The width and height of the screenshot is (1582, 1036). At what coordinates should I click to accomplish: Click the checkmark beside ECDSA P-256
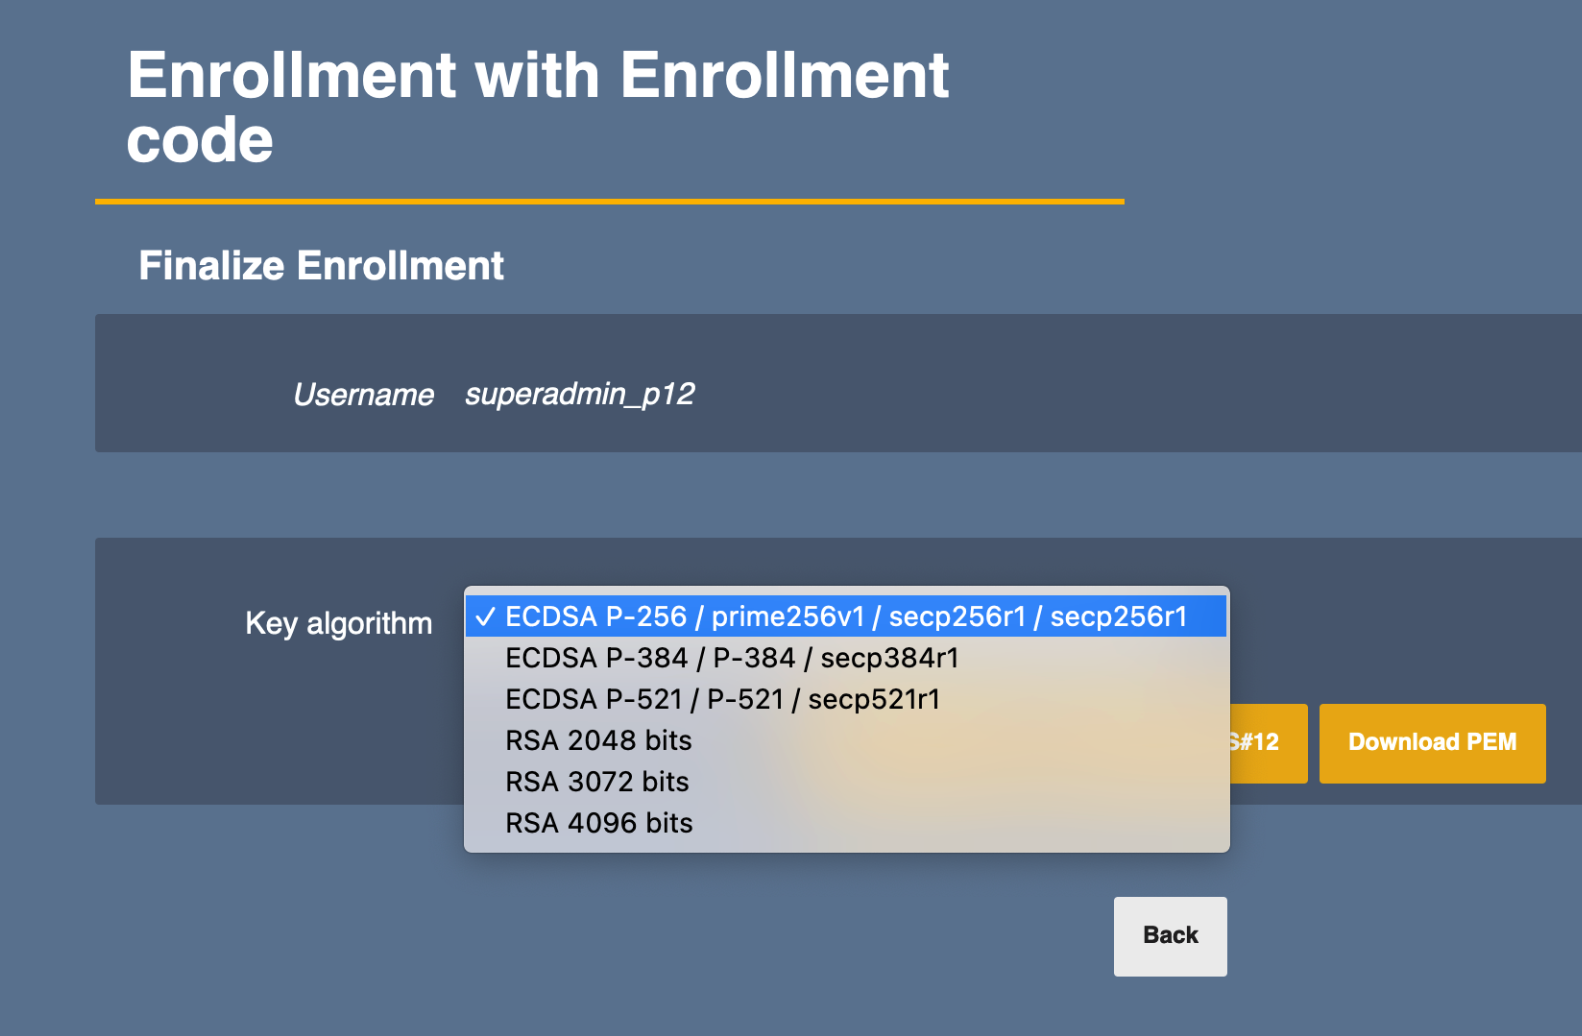pos(485,617)
